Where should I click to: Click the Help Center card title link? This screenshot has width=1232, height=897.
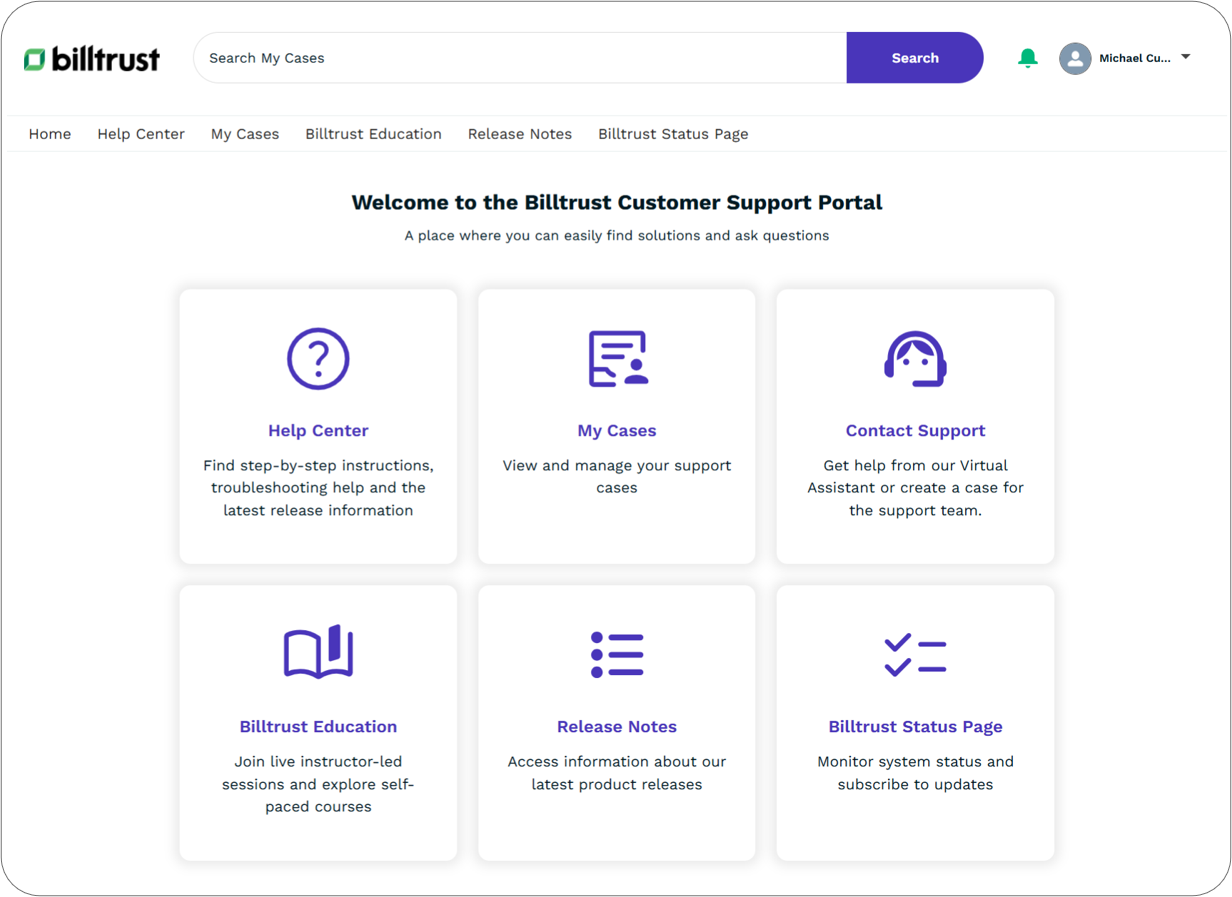tap(318, 431)
